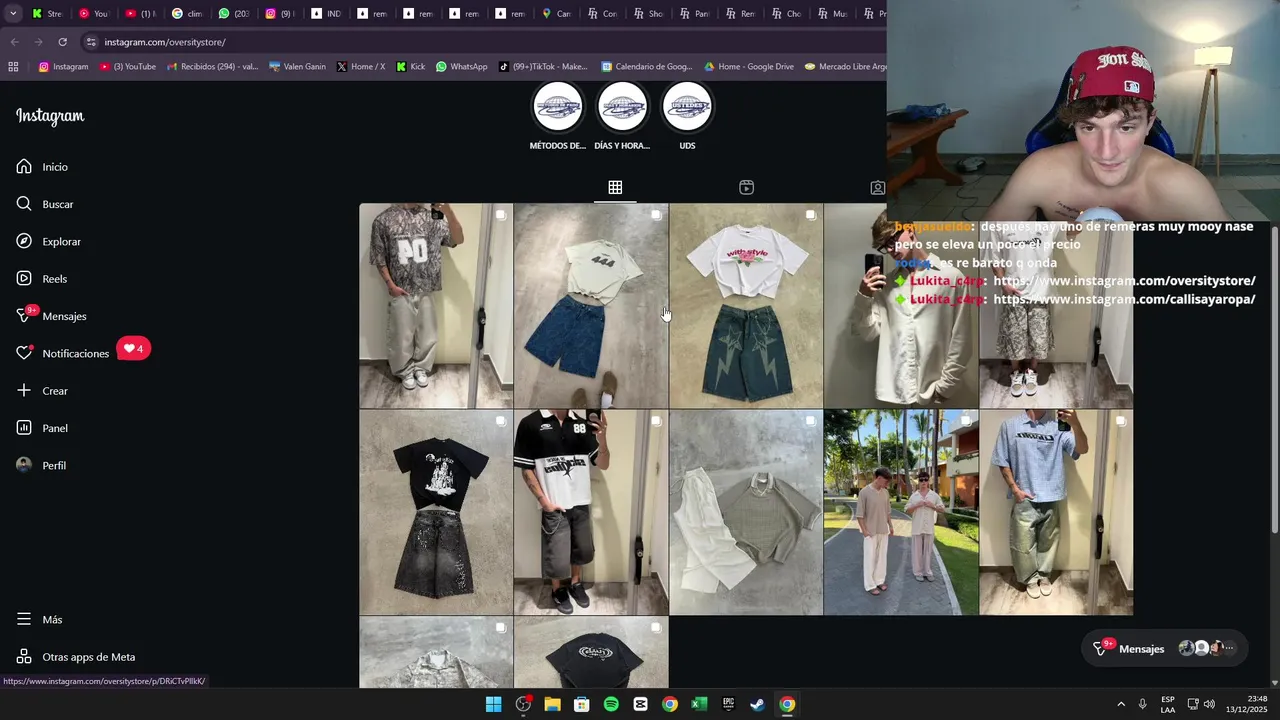Open volume control in system tray
Viewport: 1280px width, 720px height.
tap(1209, 704)
